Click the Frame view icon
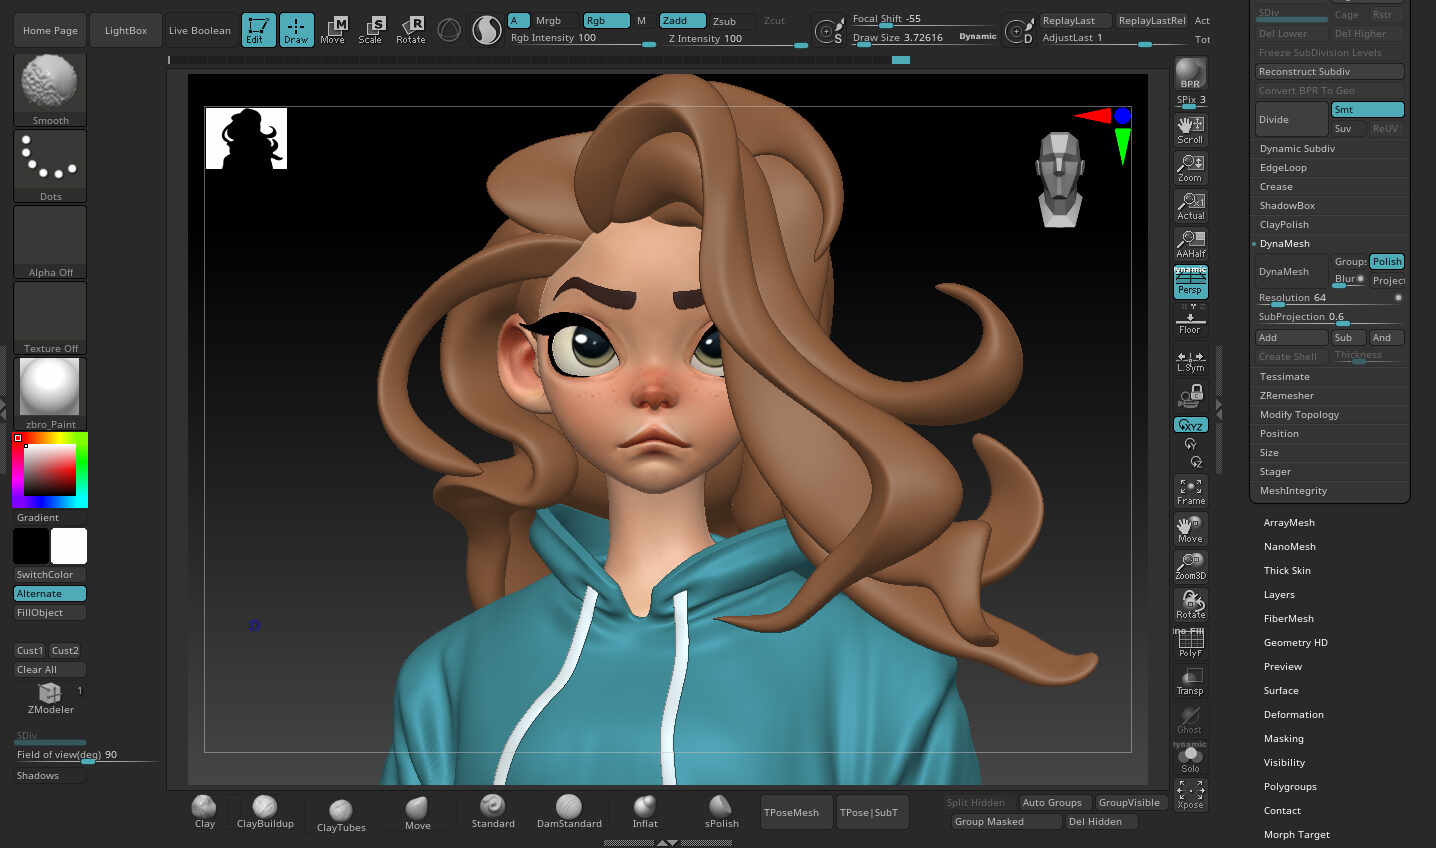The width and height of the screenshot is (1436, 848). 1191,491
